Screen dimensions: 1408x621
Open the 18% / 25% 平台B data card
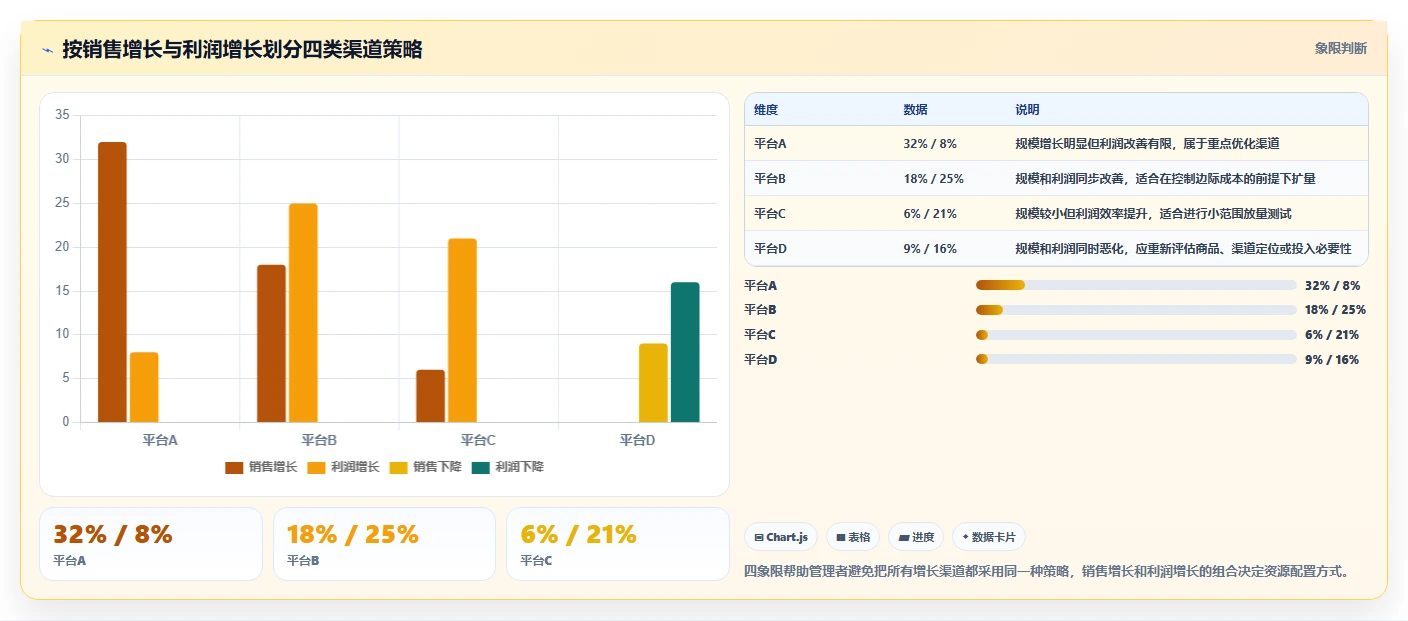pos(384,544)
